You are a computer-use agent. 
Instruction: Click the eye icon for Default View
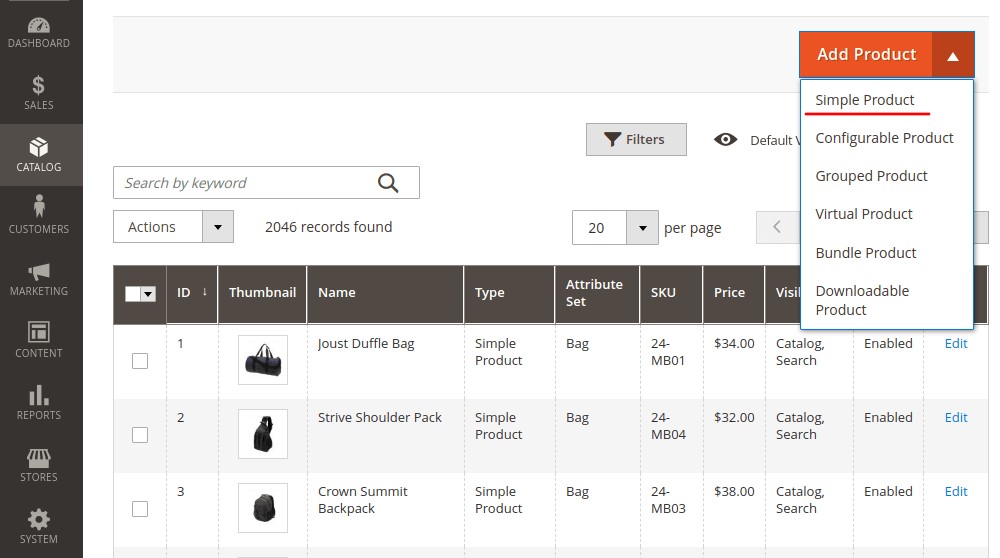tap(725, 140)
